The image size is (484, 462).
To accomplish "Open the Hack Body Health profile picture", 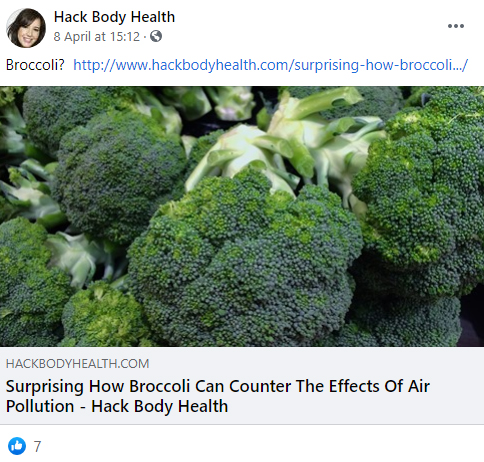I will pyautogui.click(x=26, y=28).
